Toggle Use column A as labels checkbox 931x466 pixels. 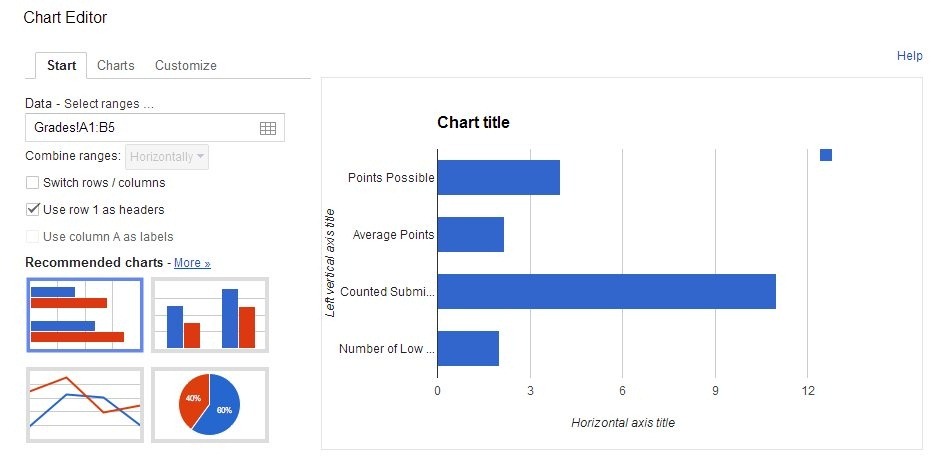coord(33,237)
